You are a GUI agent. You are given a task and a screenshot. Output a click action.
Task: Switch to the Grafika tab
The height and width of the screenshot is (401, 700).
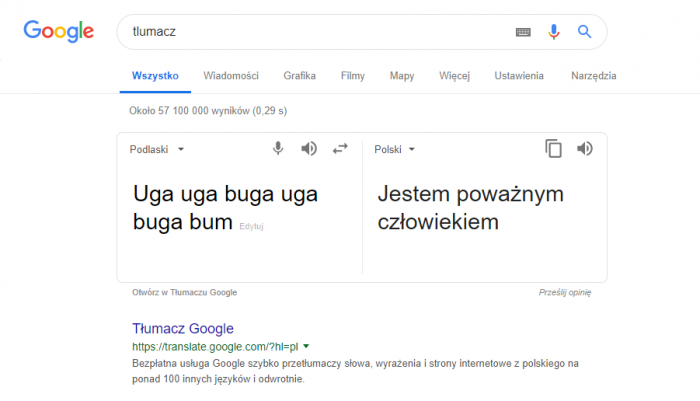click(x=300, y=76)
